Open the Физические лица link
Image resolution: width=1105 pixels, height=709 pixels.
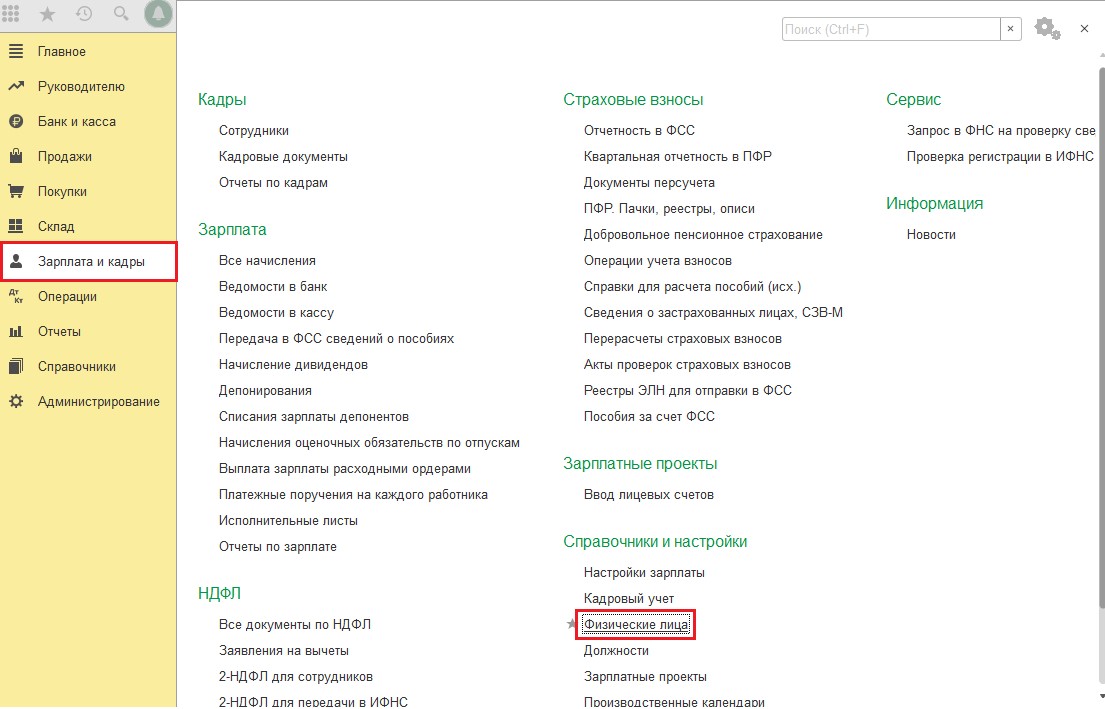636,624
